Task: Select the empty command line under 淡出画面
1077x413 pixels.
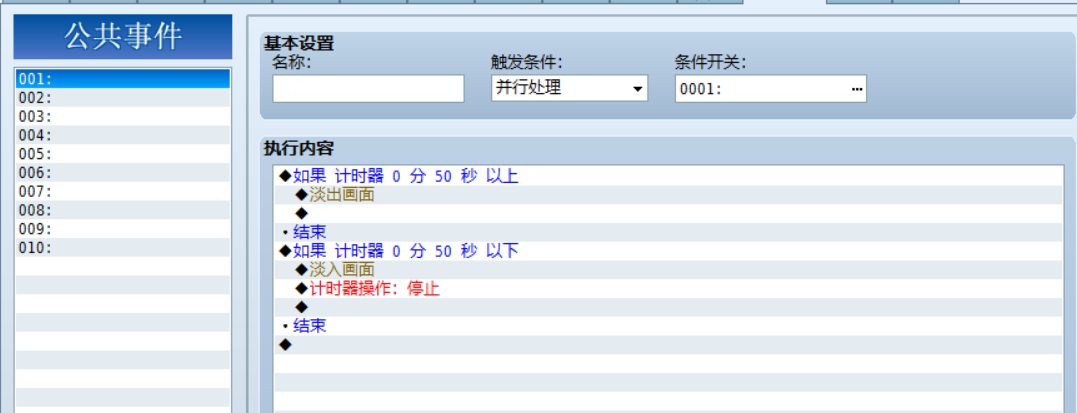Action: point(668,213)
